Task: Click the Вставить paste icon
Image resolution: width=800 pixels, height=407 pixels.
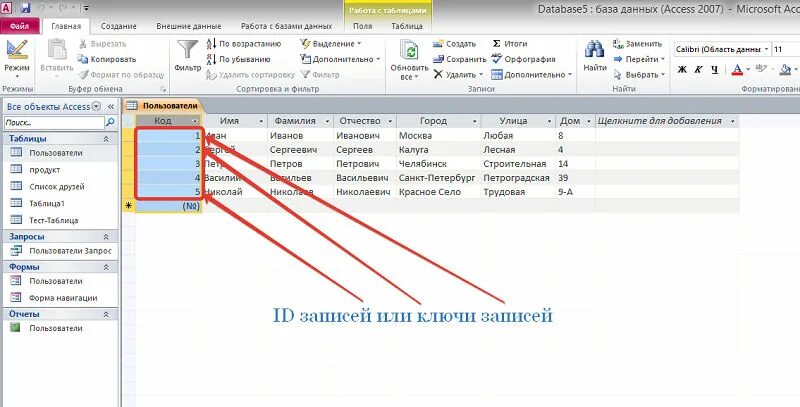Action: (x=57, y=50)
